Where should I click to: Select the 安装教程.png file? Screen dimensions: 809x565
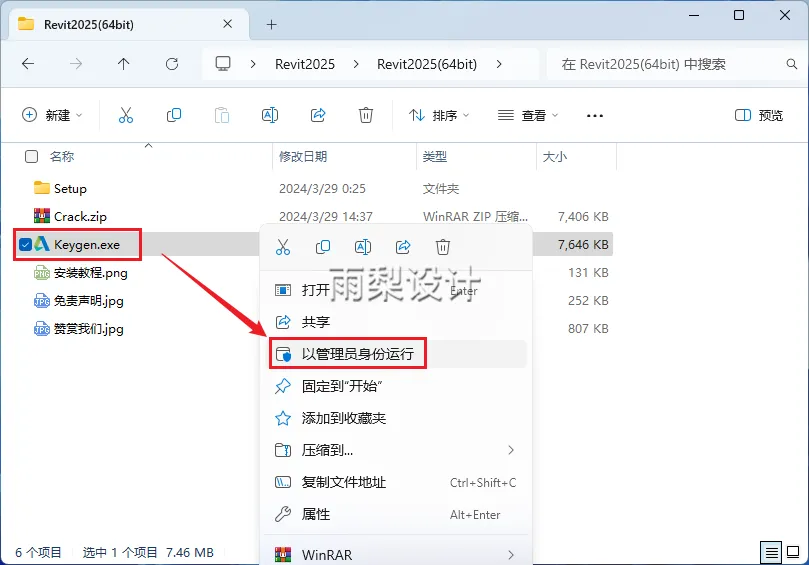click(x=91, y=272)
